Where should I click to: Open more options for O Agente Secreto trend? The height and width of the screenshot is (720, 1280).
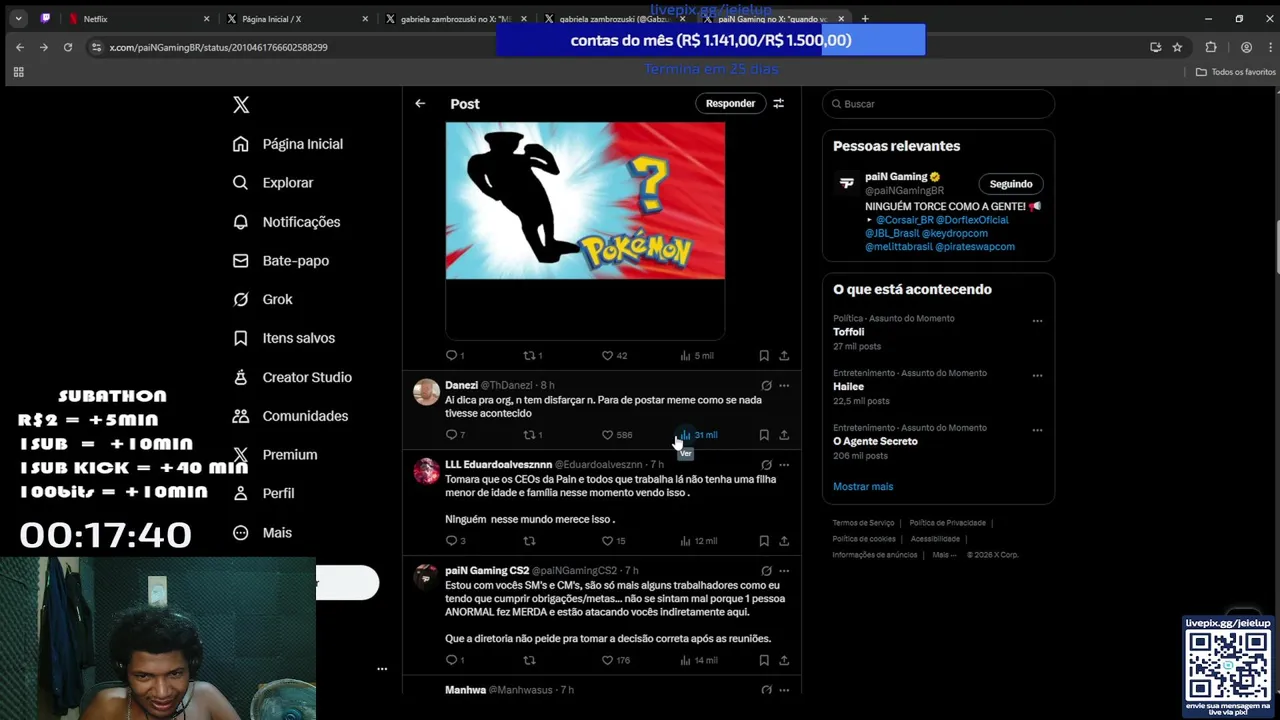pyautogui.click(x=1037, y=431)
